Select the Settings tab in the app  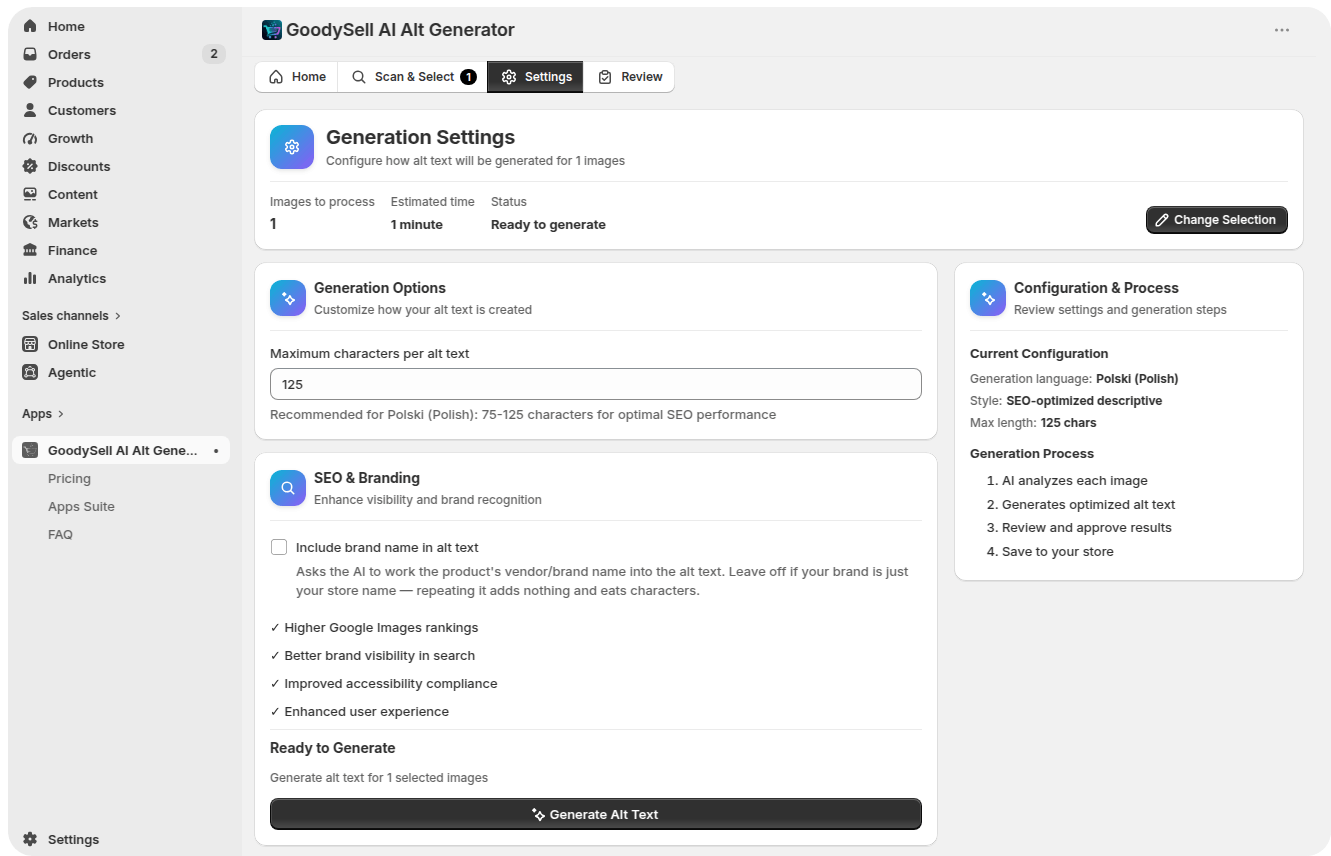[x=535, y=77]
